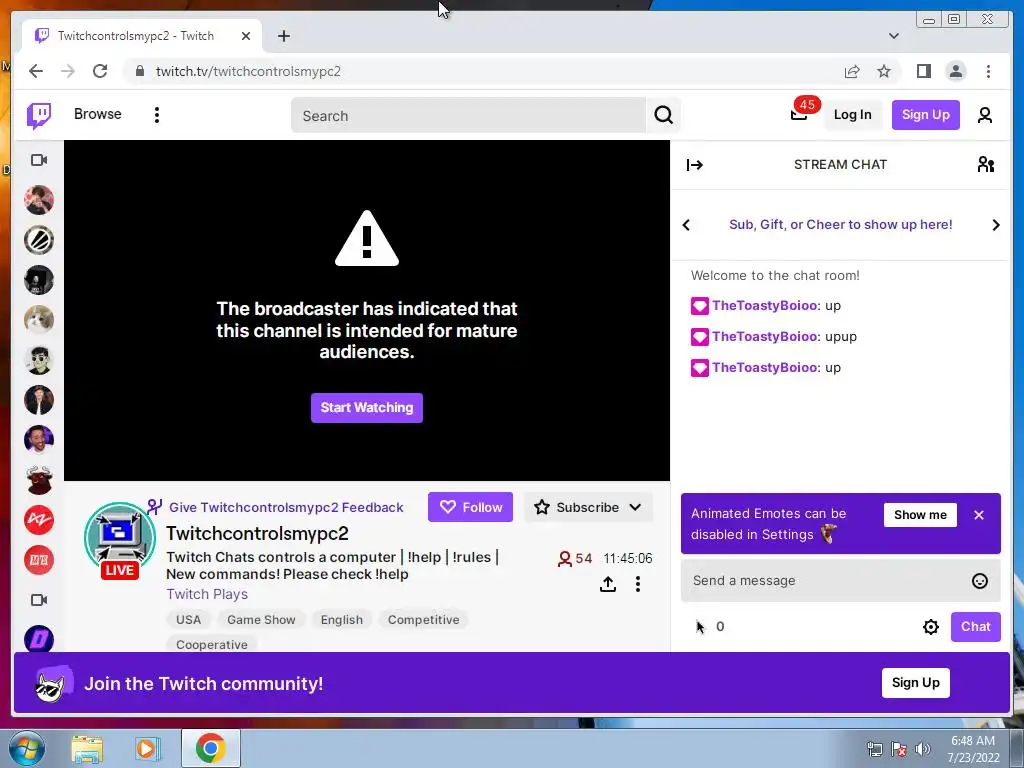Screen dimensions: 1024x768
Task: Open the three-dot menu beside Browse
Action: pos(157,115)
